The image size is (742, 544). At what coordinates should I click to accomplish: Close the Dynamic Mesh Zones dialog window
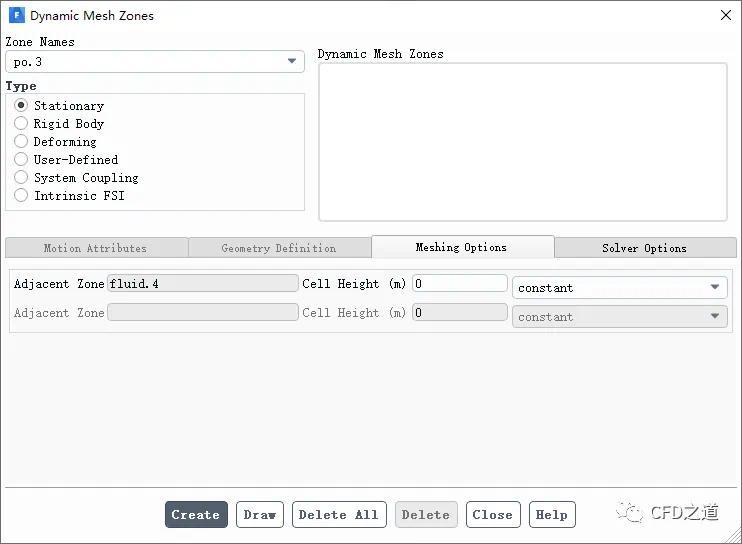725,15
